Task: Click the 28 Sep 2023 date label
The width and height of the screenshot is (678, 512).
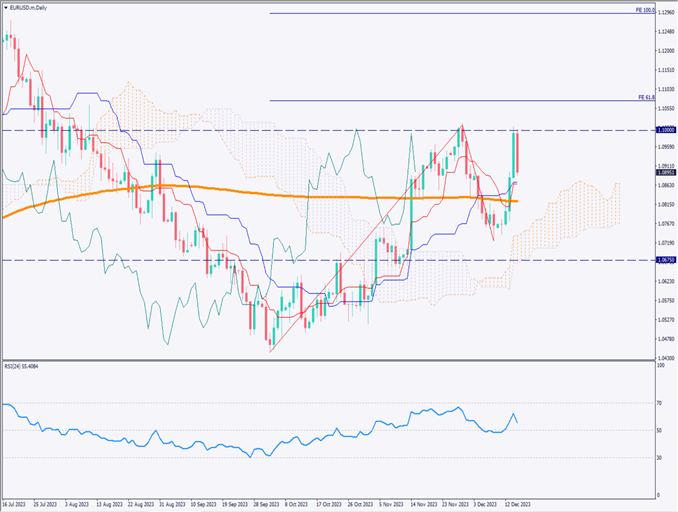Action: coord(265,505)
